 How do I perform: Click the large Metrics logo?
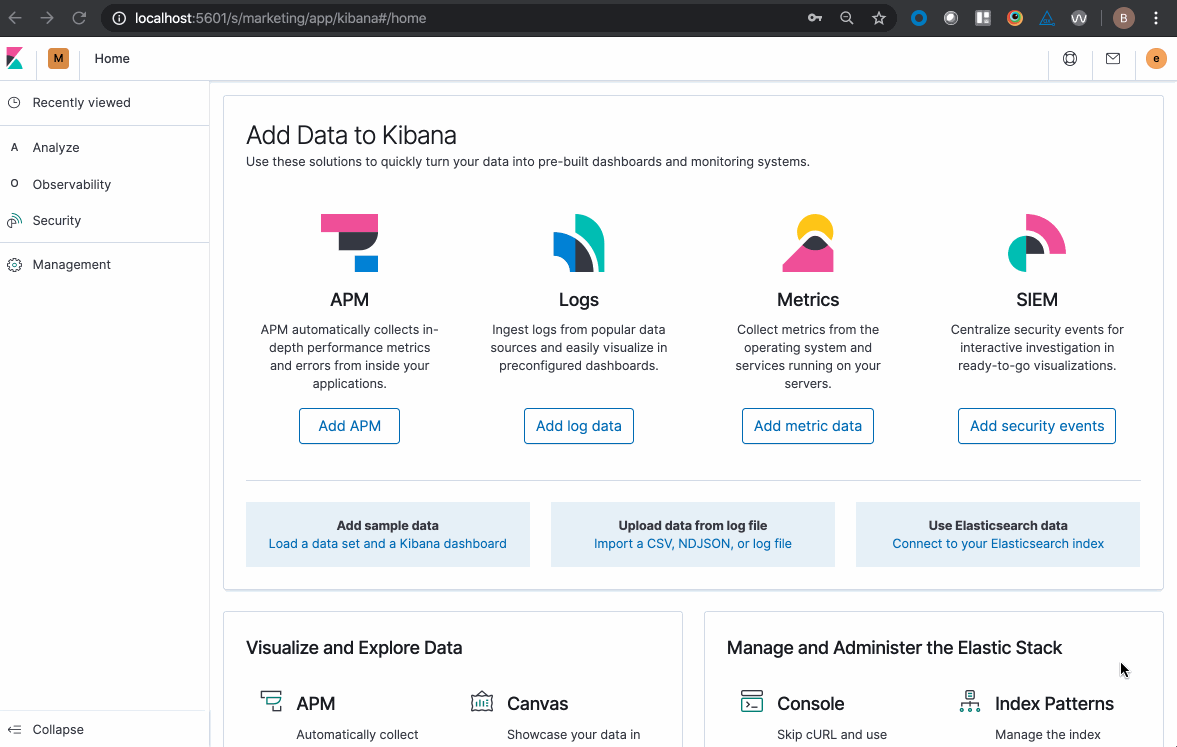tap(808, 242)
